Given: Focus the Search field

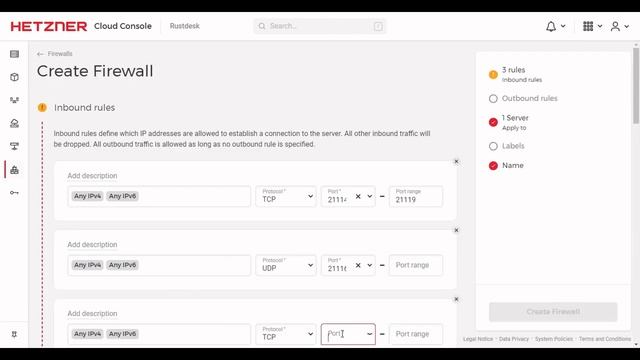Looking at the screenshot, I should coord(320,26).
